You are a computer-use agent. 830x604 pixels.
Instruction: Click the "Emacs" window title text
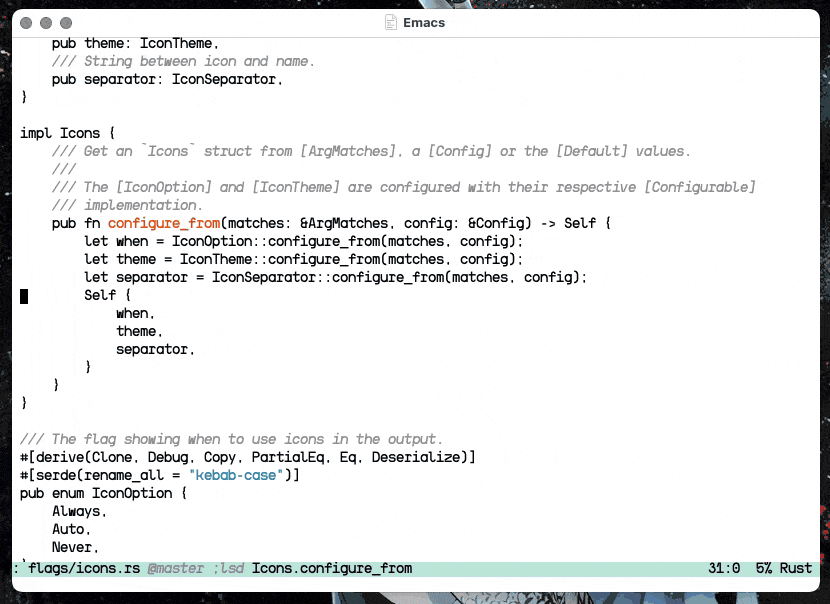424,23
